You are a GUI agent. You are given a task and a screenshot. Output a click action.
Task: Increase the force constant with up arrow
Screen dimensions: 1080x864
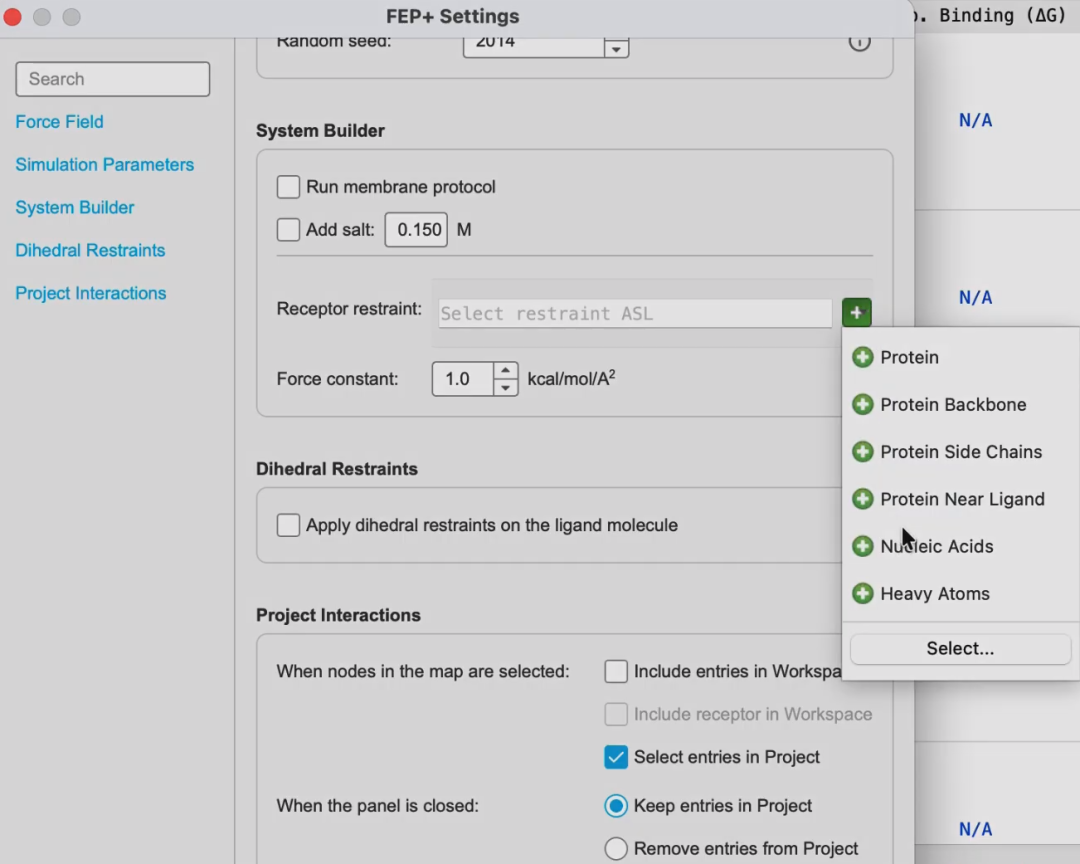[x=506, y=370]
